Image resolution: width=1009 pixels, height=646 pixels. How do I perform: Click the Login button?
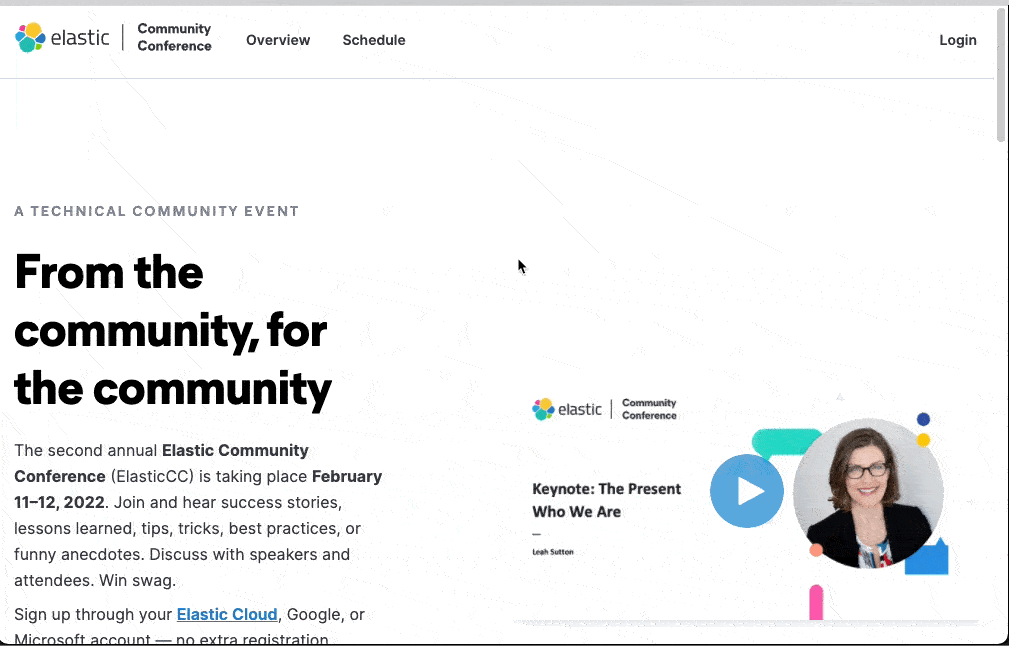957,40
